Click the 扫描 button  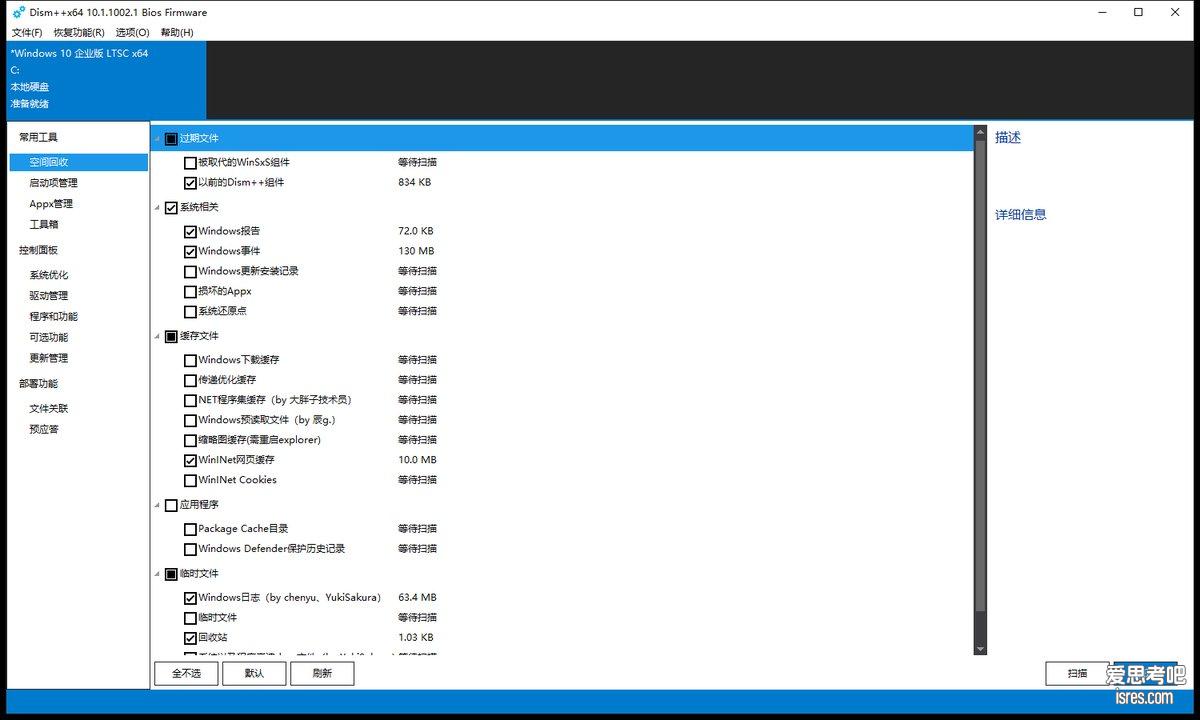tap(1077, 673)
